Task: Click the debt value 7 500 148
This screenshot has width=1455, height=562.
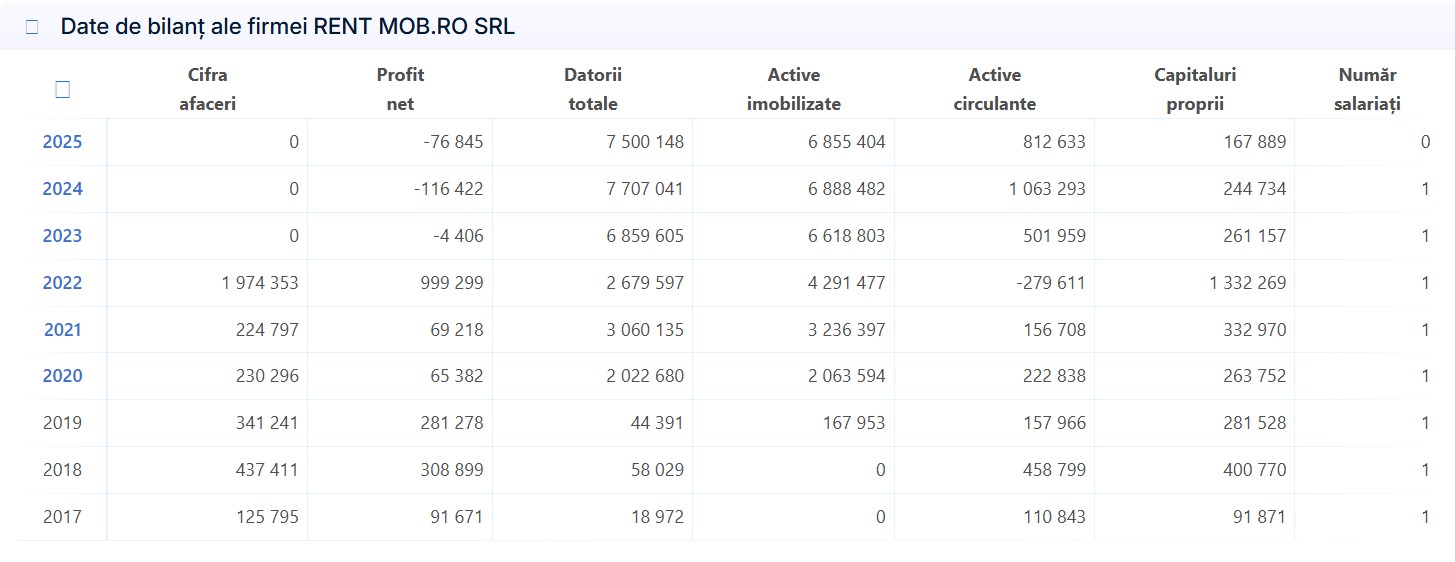Action: pos(645,142)
